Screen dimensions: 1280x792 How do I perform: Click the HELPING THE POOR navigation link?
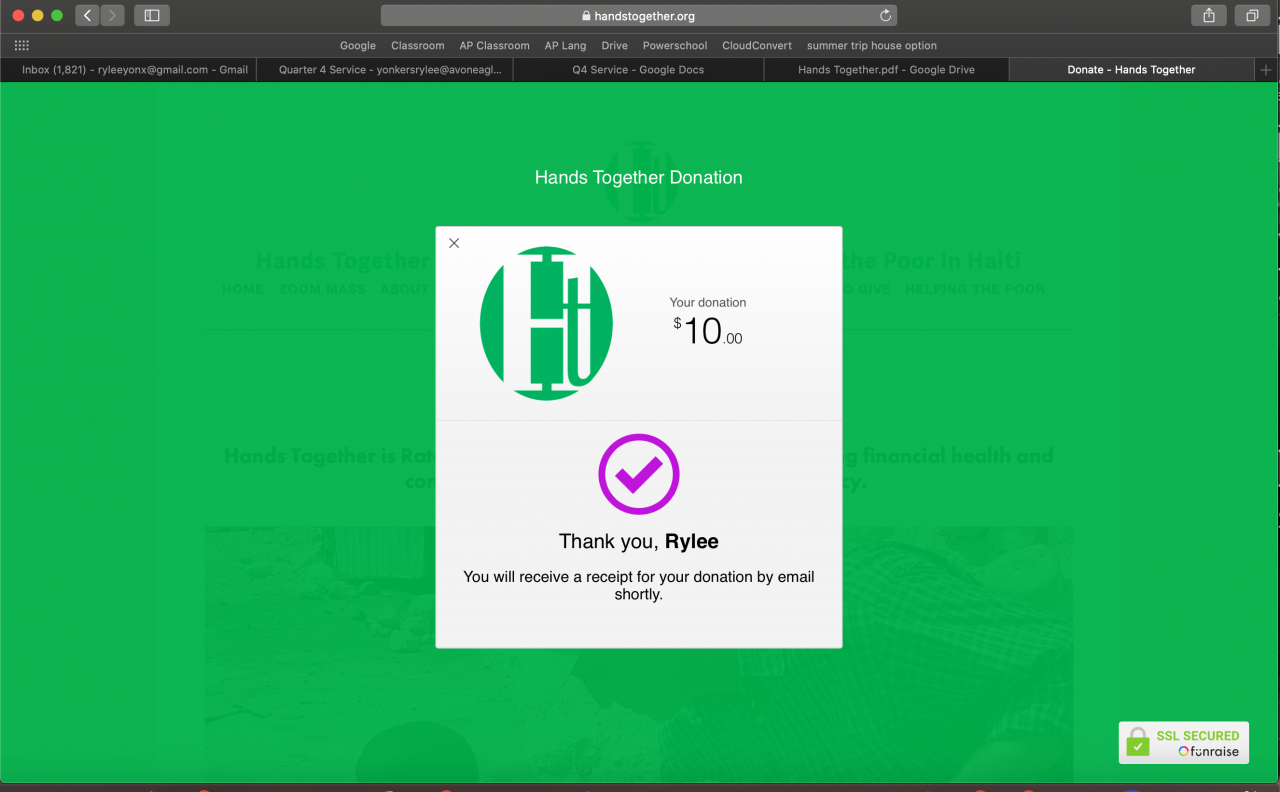pos(975,289)
